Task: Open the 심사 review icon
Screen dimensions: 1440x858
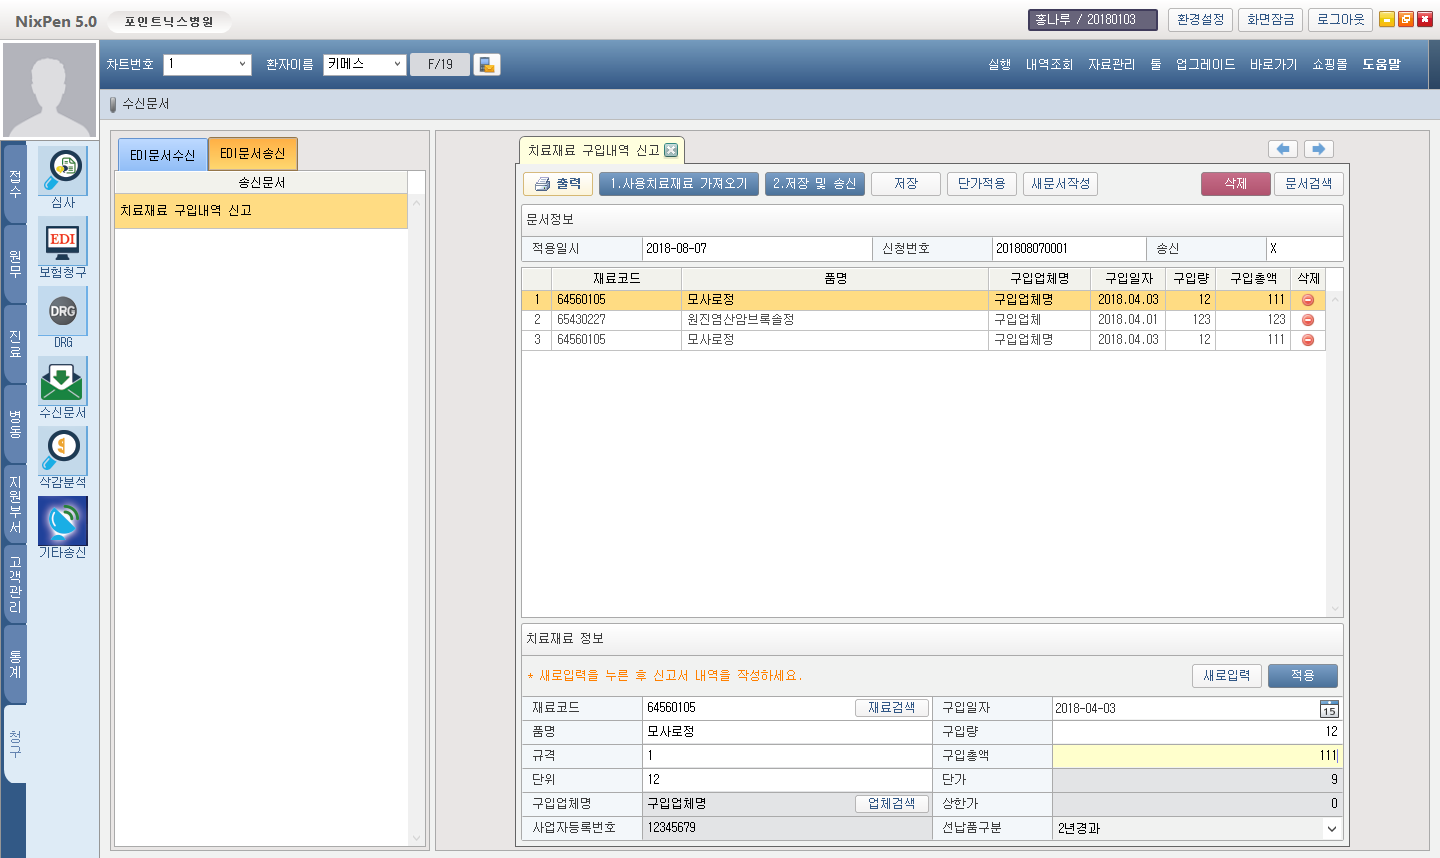Action: tap(63, 171)
